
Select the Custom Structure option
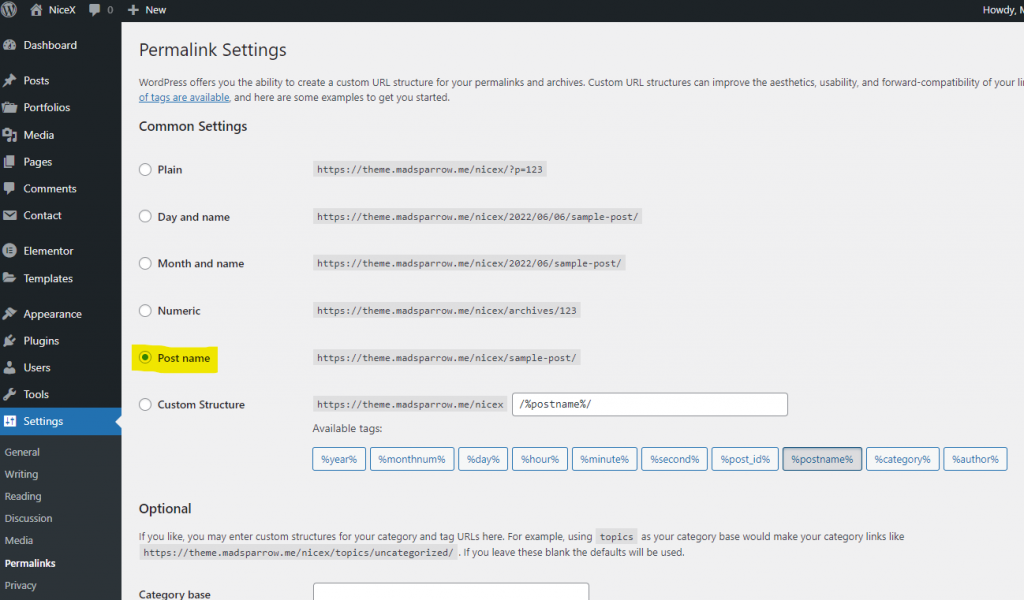tap(145, 404)
